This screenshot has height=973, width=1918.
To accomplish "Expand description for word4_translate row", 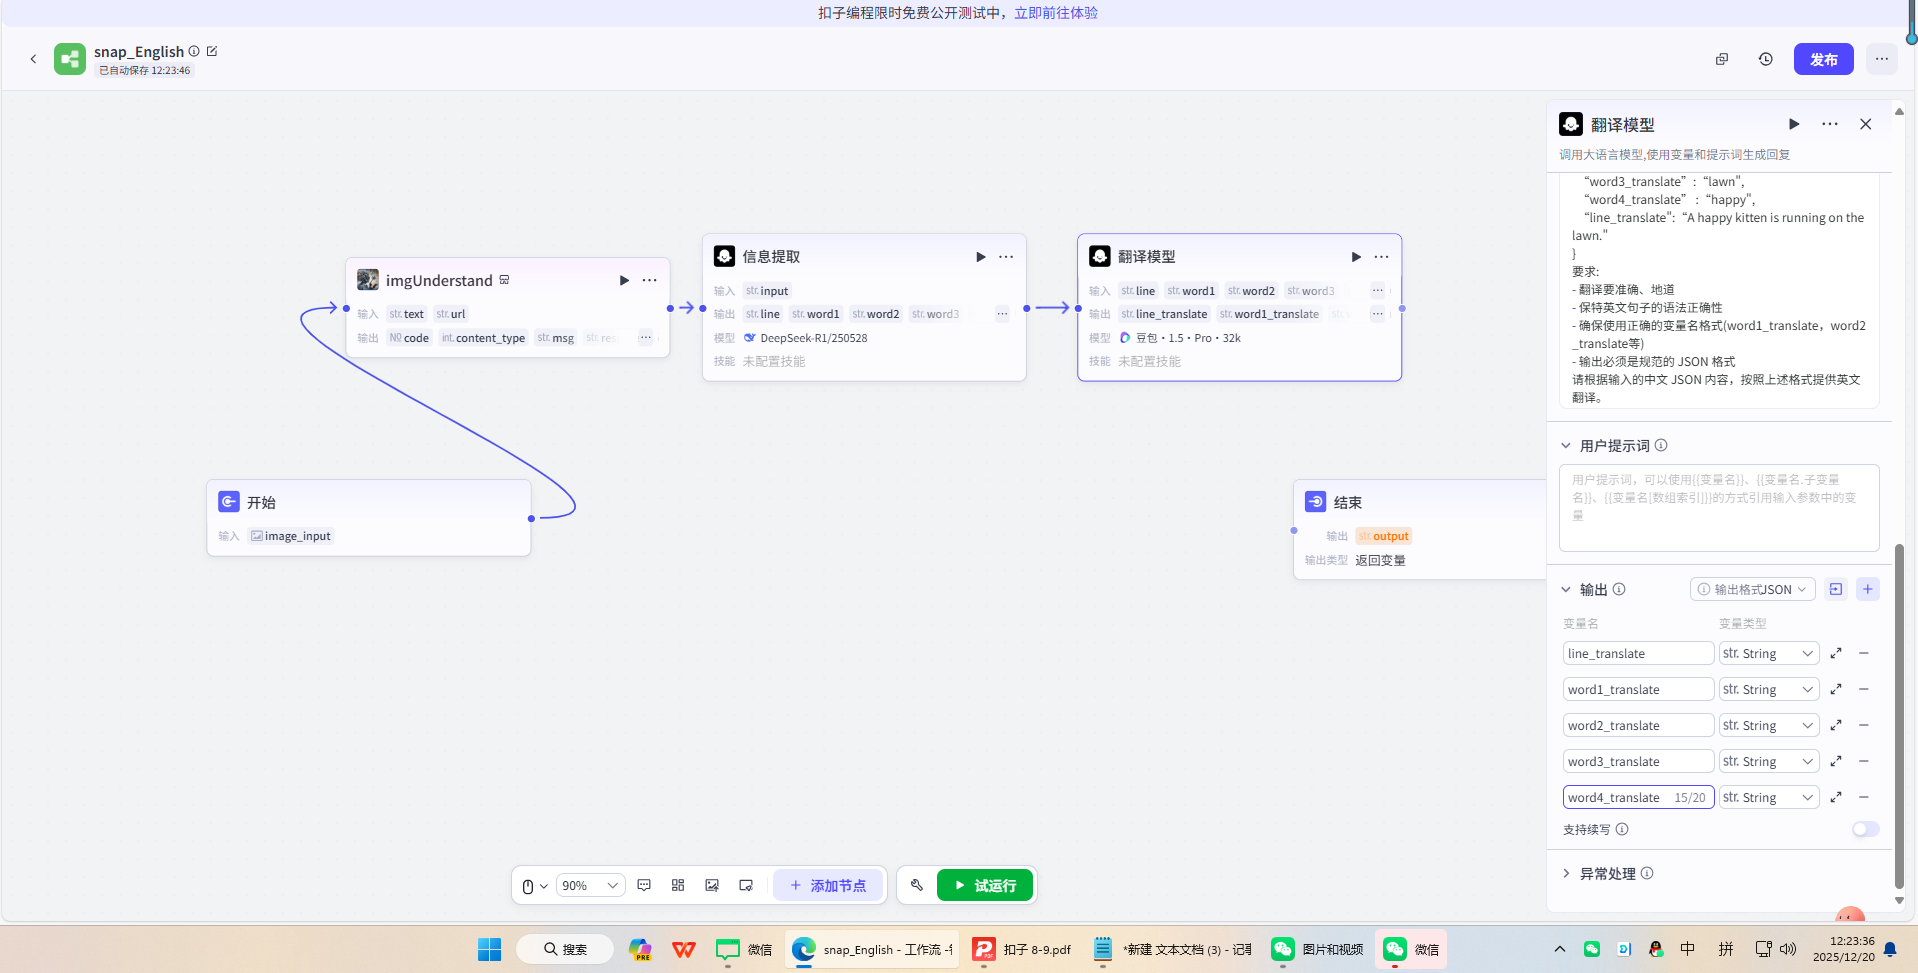I will pyautogui.click(x=1836, y=797).
